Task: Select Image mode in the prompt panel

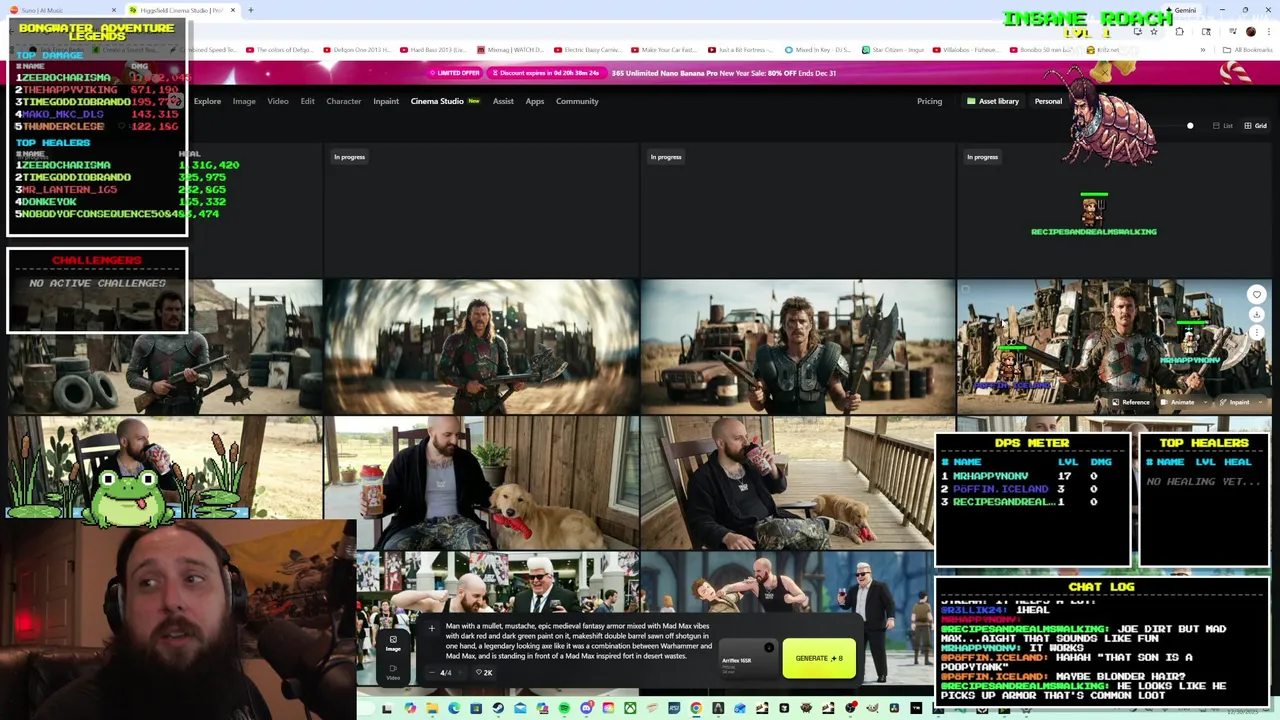Action: point(393,643)
